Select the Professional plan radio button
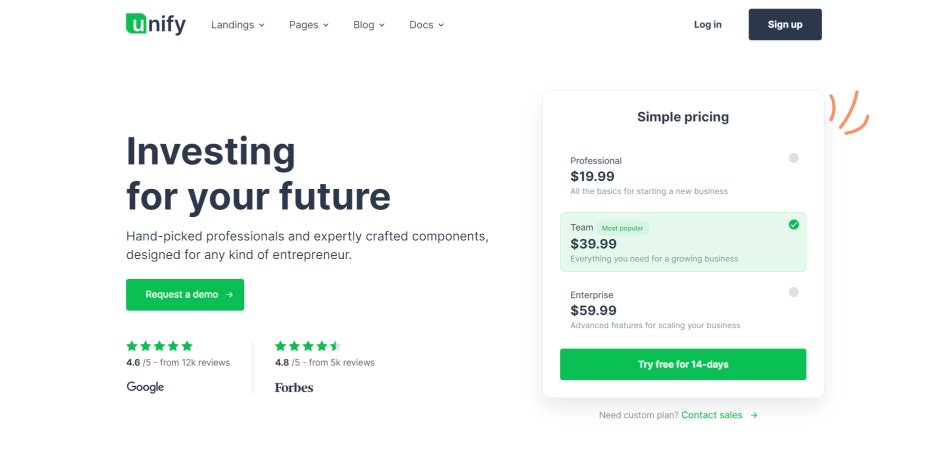Image resolution: width=950 pixels, height=455 pixels. click(x=793, y=158)
